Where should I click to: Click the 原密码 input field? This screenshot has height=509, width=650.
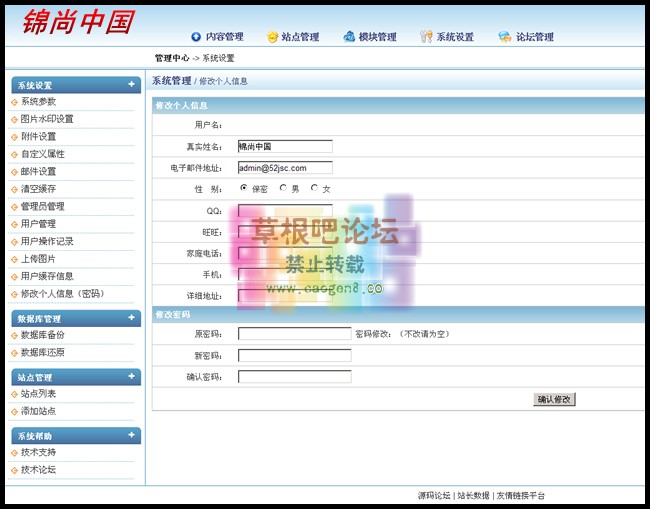(x=294, y=334)
